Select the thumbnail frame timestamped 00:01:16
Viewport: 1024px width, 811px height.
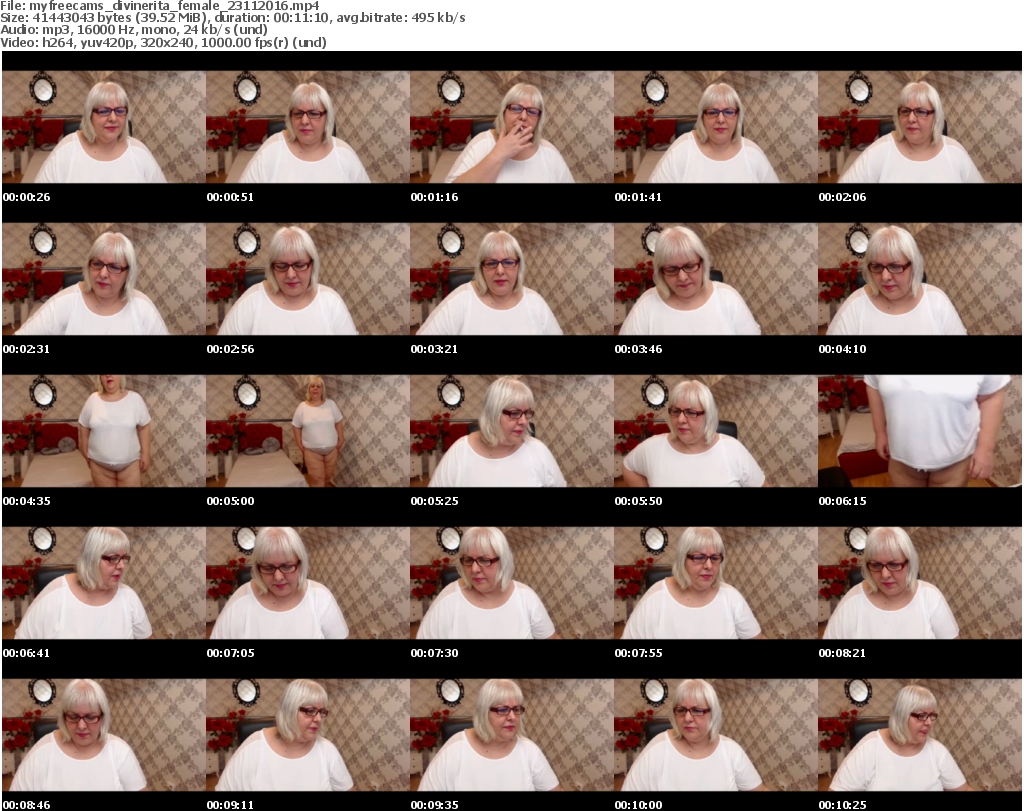pyautogui.click(x=511, y=127)
